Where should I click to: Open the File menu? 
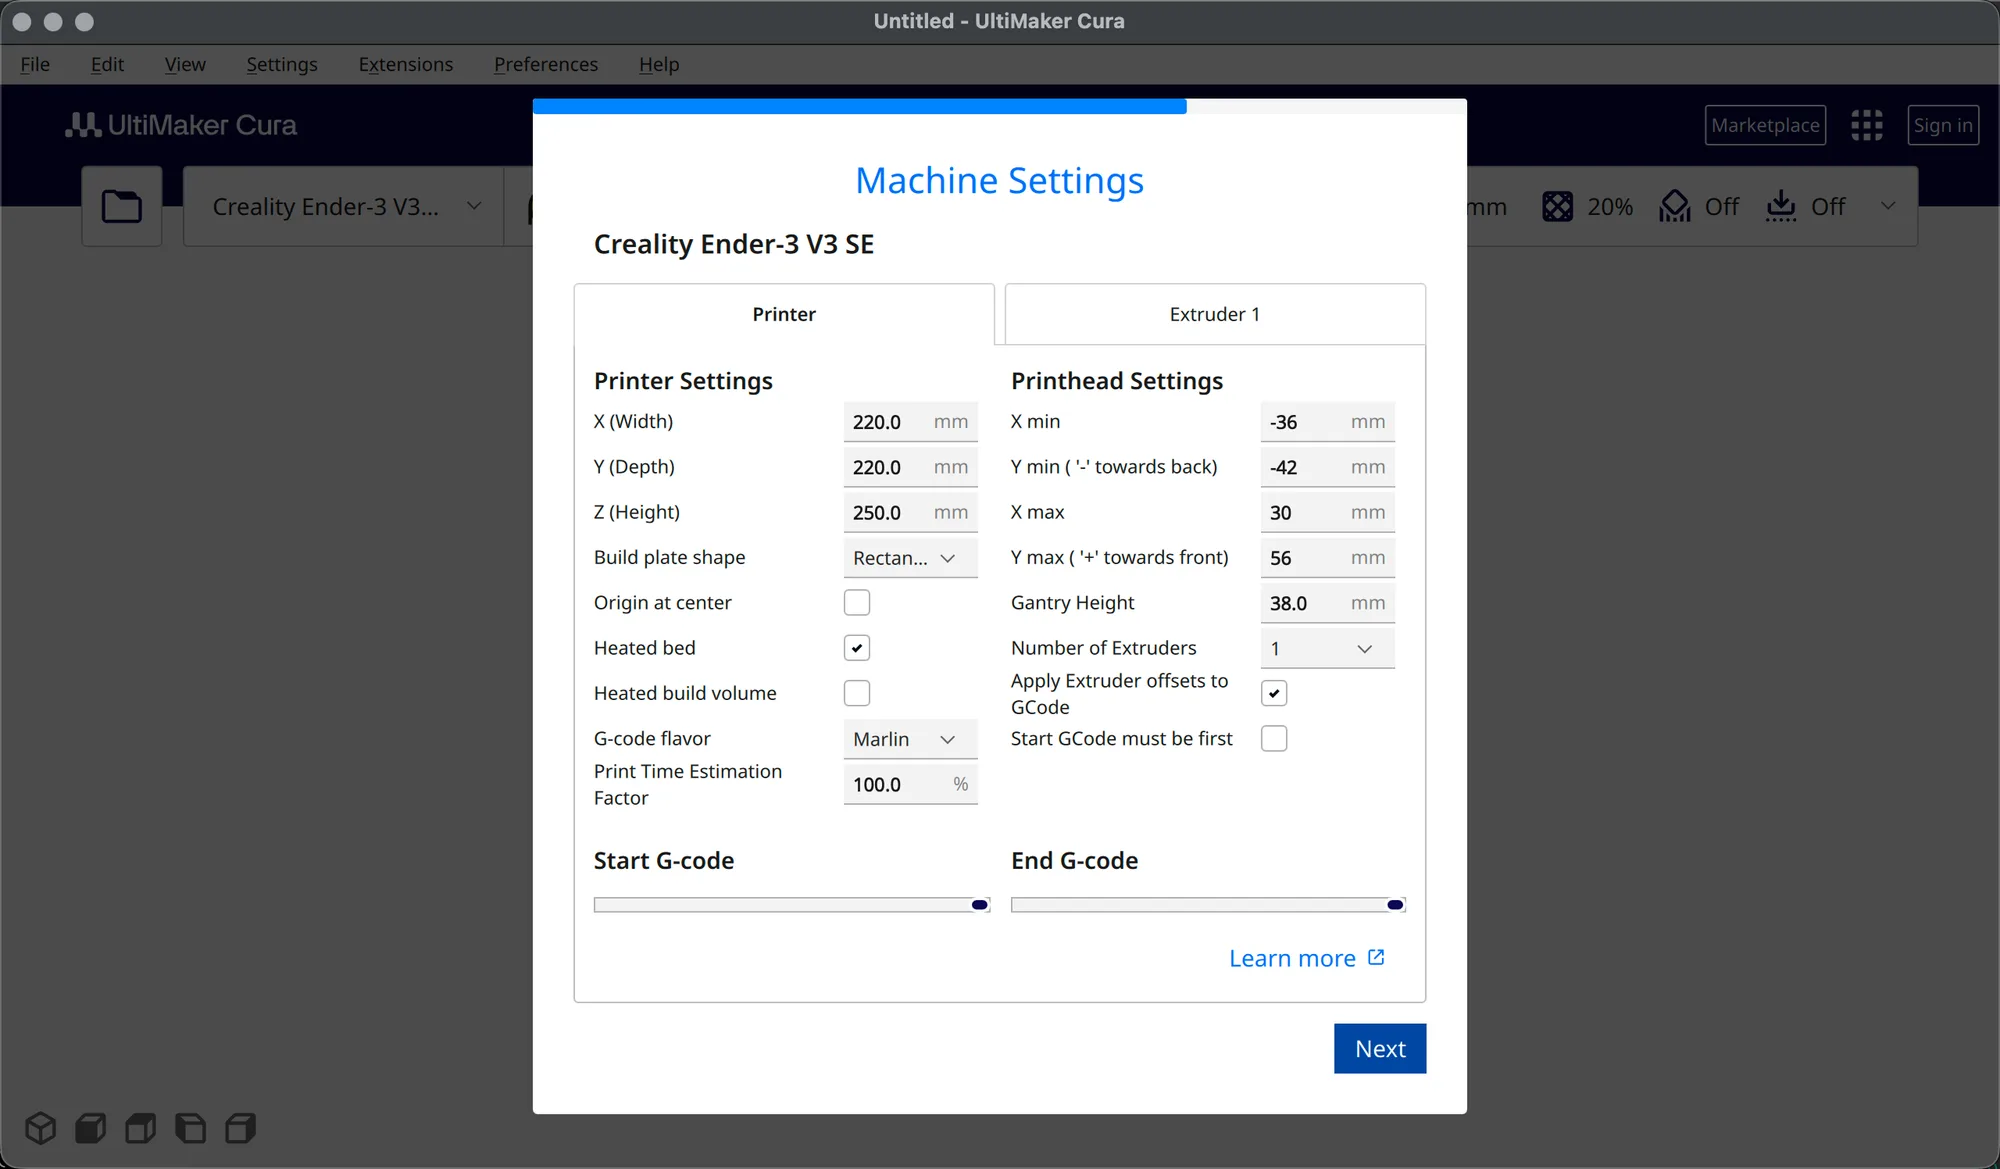[35, 64]
